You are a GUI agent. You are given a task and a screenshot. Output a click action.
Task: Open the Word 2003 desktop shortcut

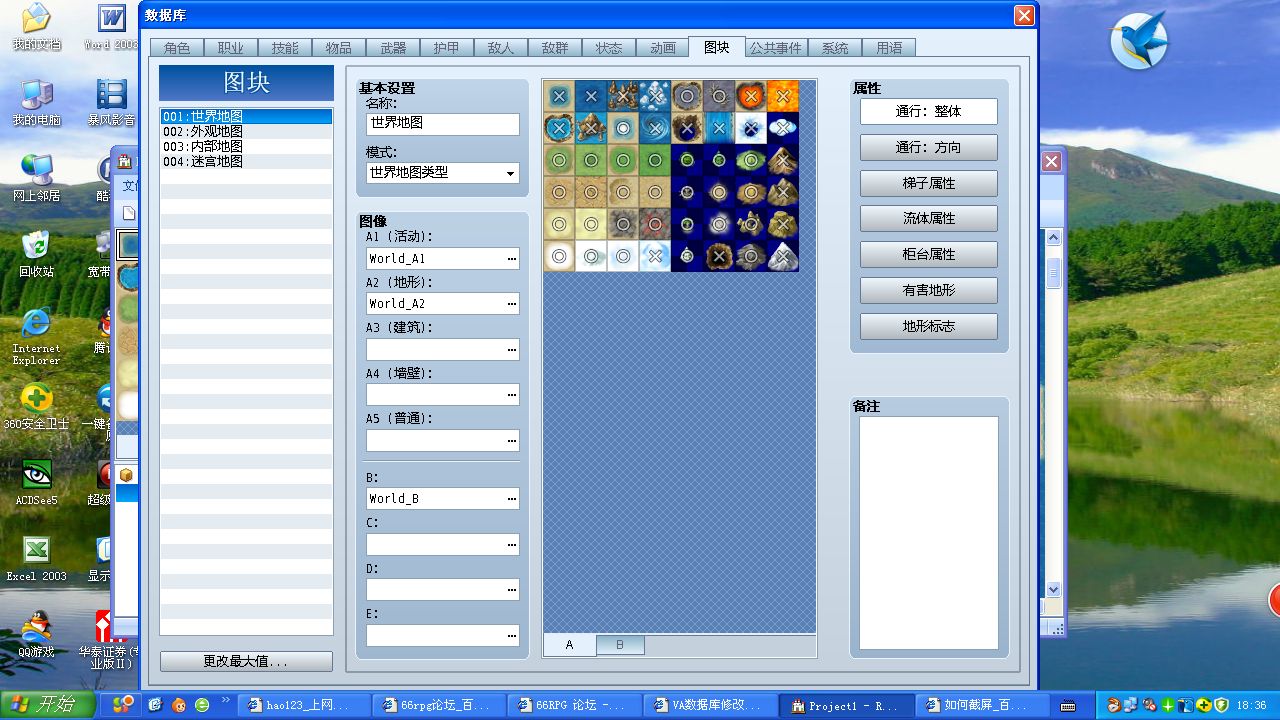111,27
